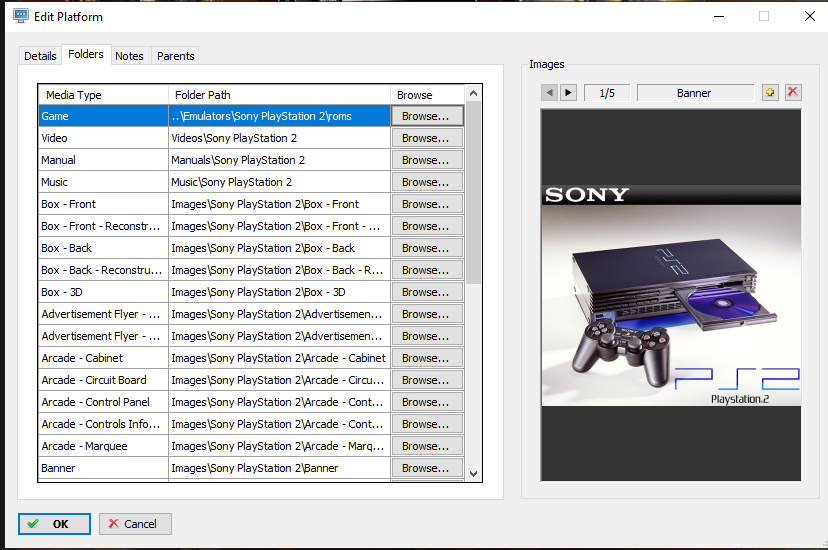Click the Images\Sony PlayStation 2\Banner path
The image size is (828, 550).
click(x=279, y=468)
